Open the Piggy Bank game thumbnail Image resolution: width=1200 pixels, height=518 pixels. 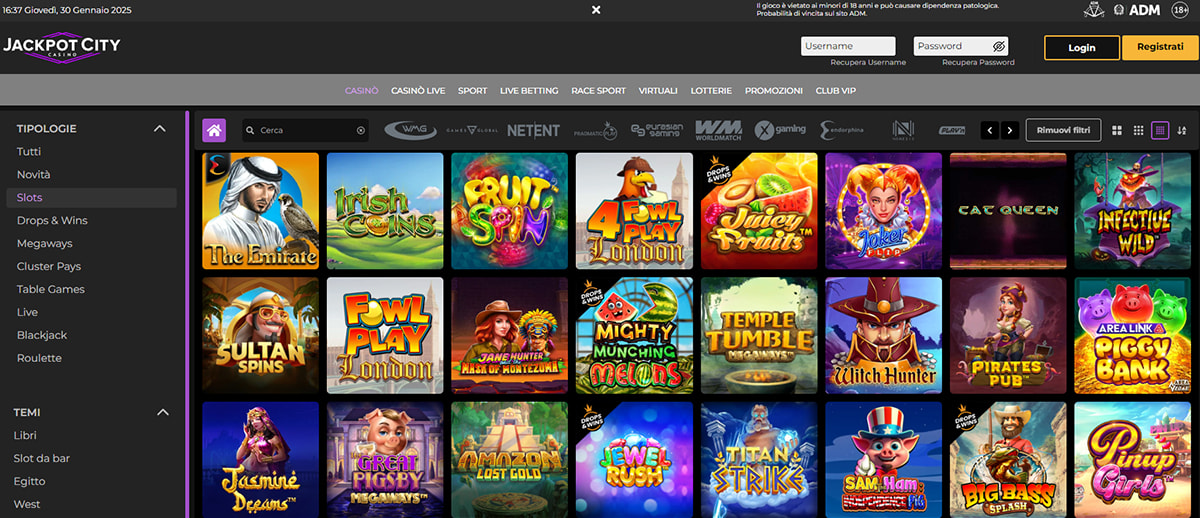(1133, 336)
